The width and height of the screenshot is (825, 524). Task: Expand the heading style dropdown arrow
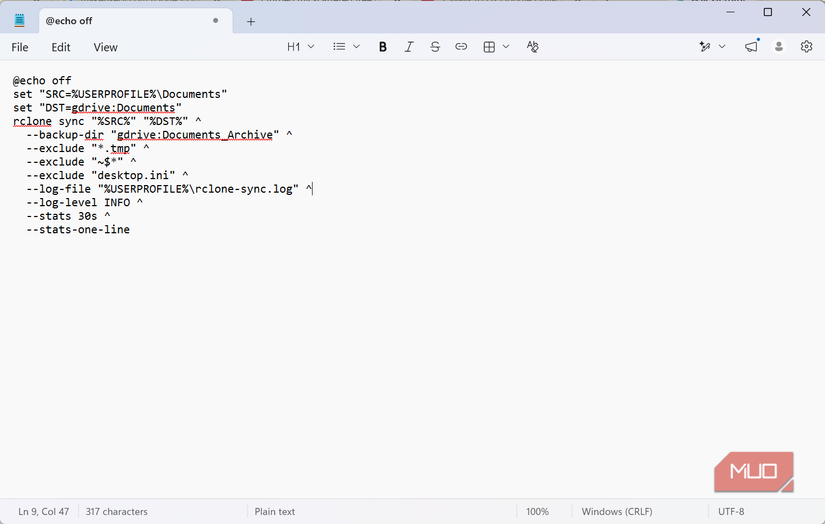(311, 47)
